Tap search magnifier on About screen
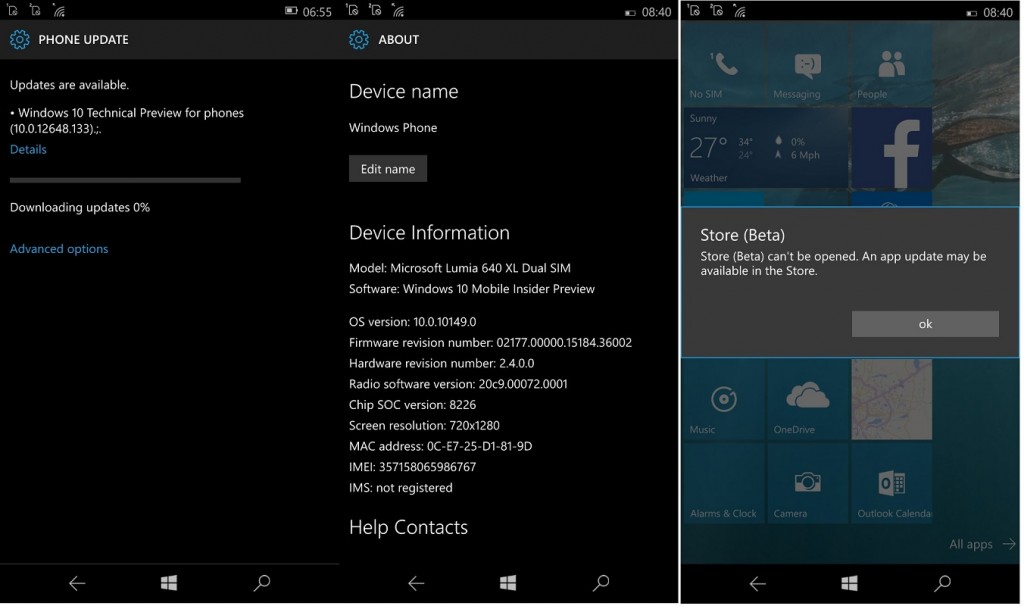 (601, 582)
